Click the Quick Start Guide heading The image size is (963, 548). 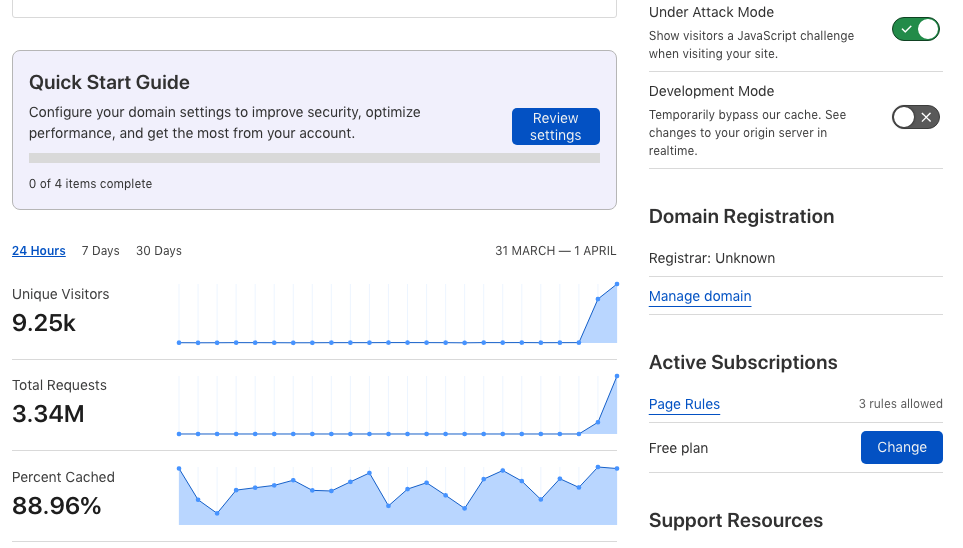pyautogui.click(x=109, y=82)
